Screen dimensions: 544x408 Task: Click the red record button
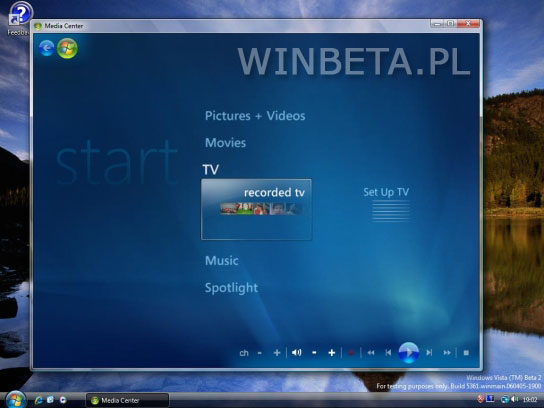[x=351, y=353]
